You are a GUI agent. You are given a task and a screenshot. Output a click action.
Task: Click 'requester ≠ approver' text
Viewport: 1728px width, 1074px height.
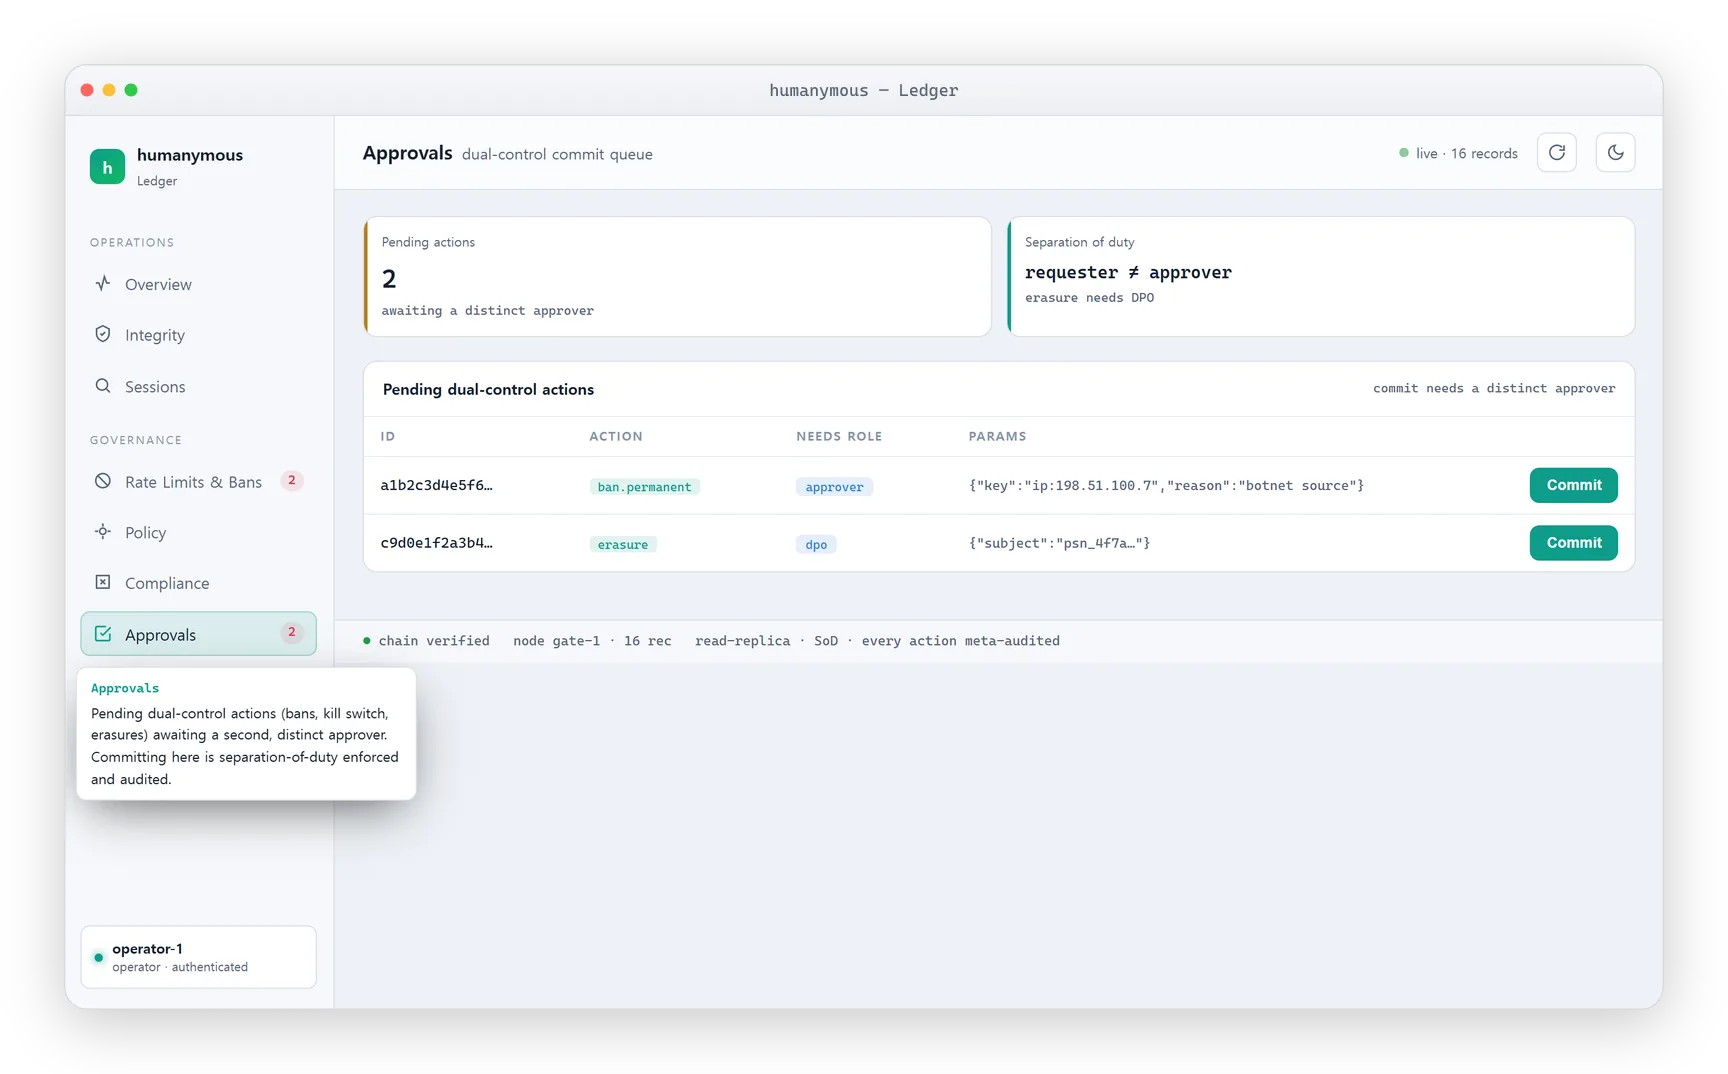(1128, 272)
